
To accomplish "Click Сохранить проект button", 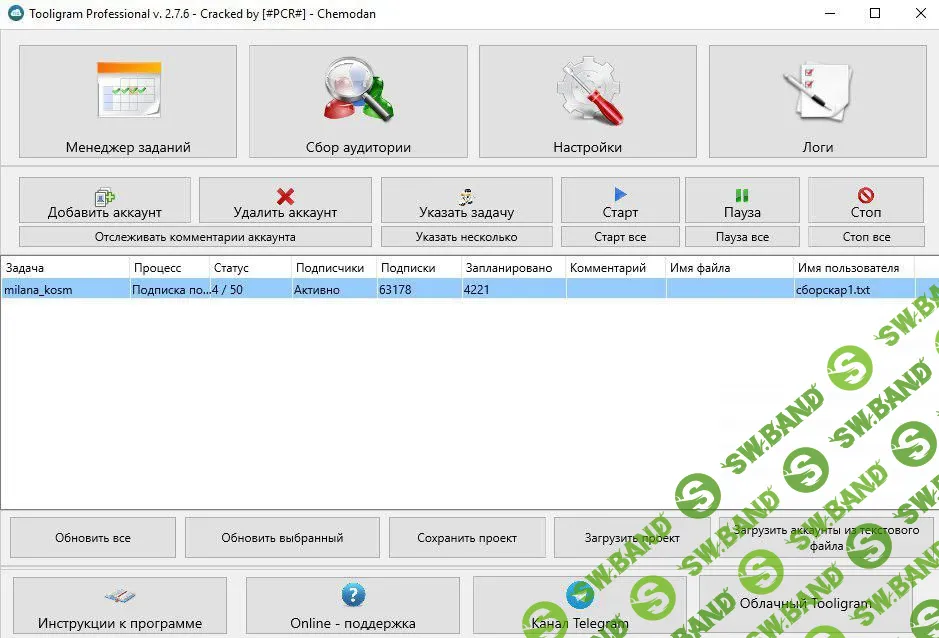I will (x=467, y=538).
